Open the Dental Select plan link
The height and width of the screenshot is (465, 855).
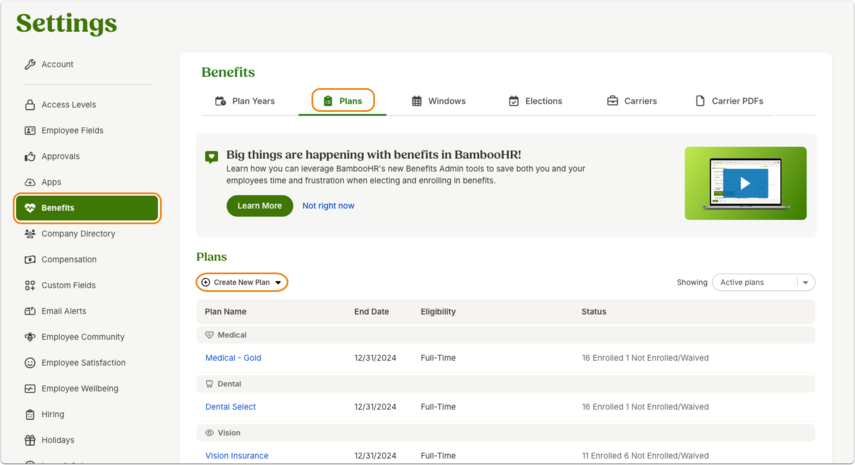pyautogui.click(x=231, y=407)
